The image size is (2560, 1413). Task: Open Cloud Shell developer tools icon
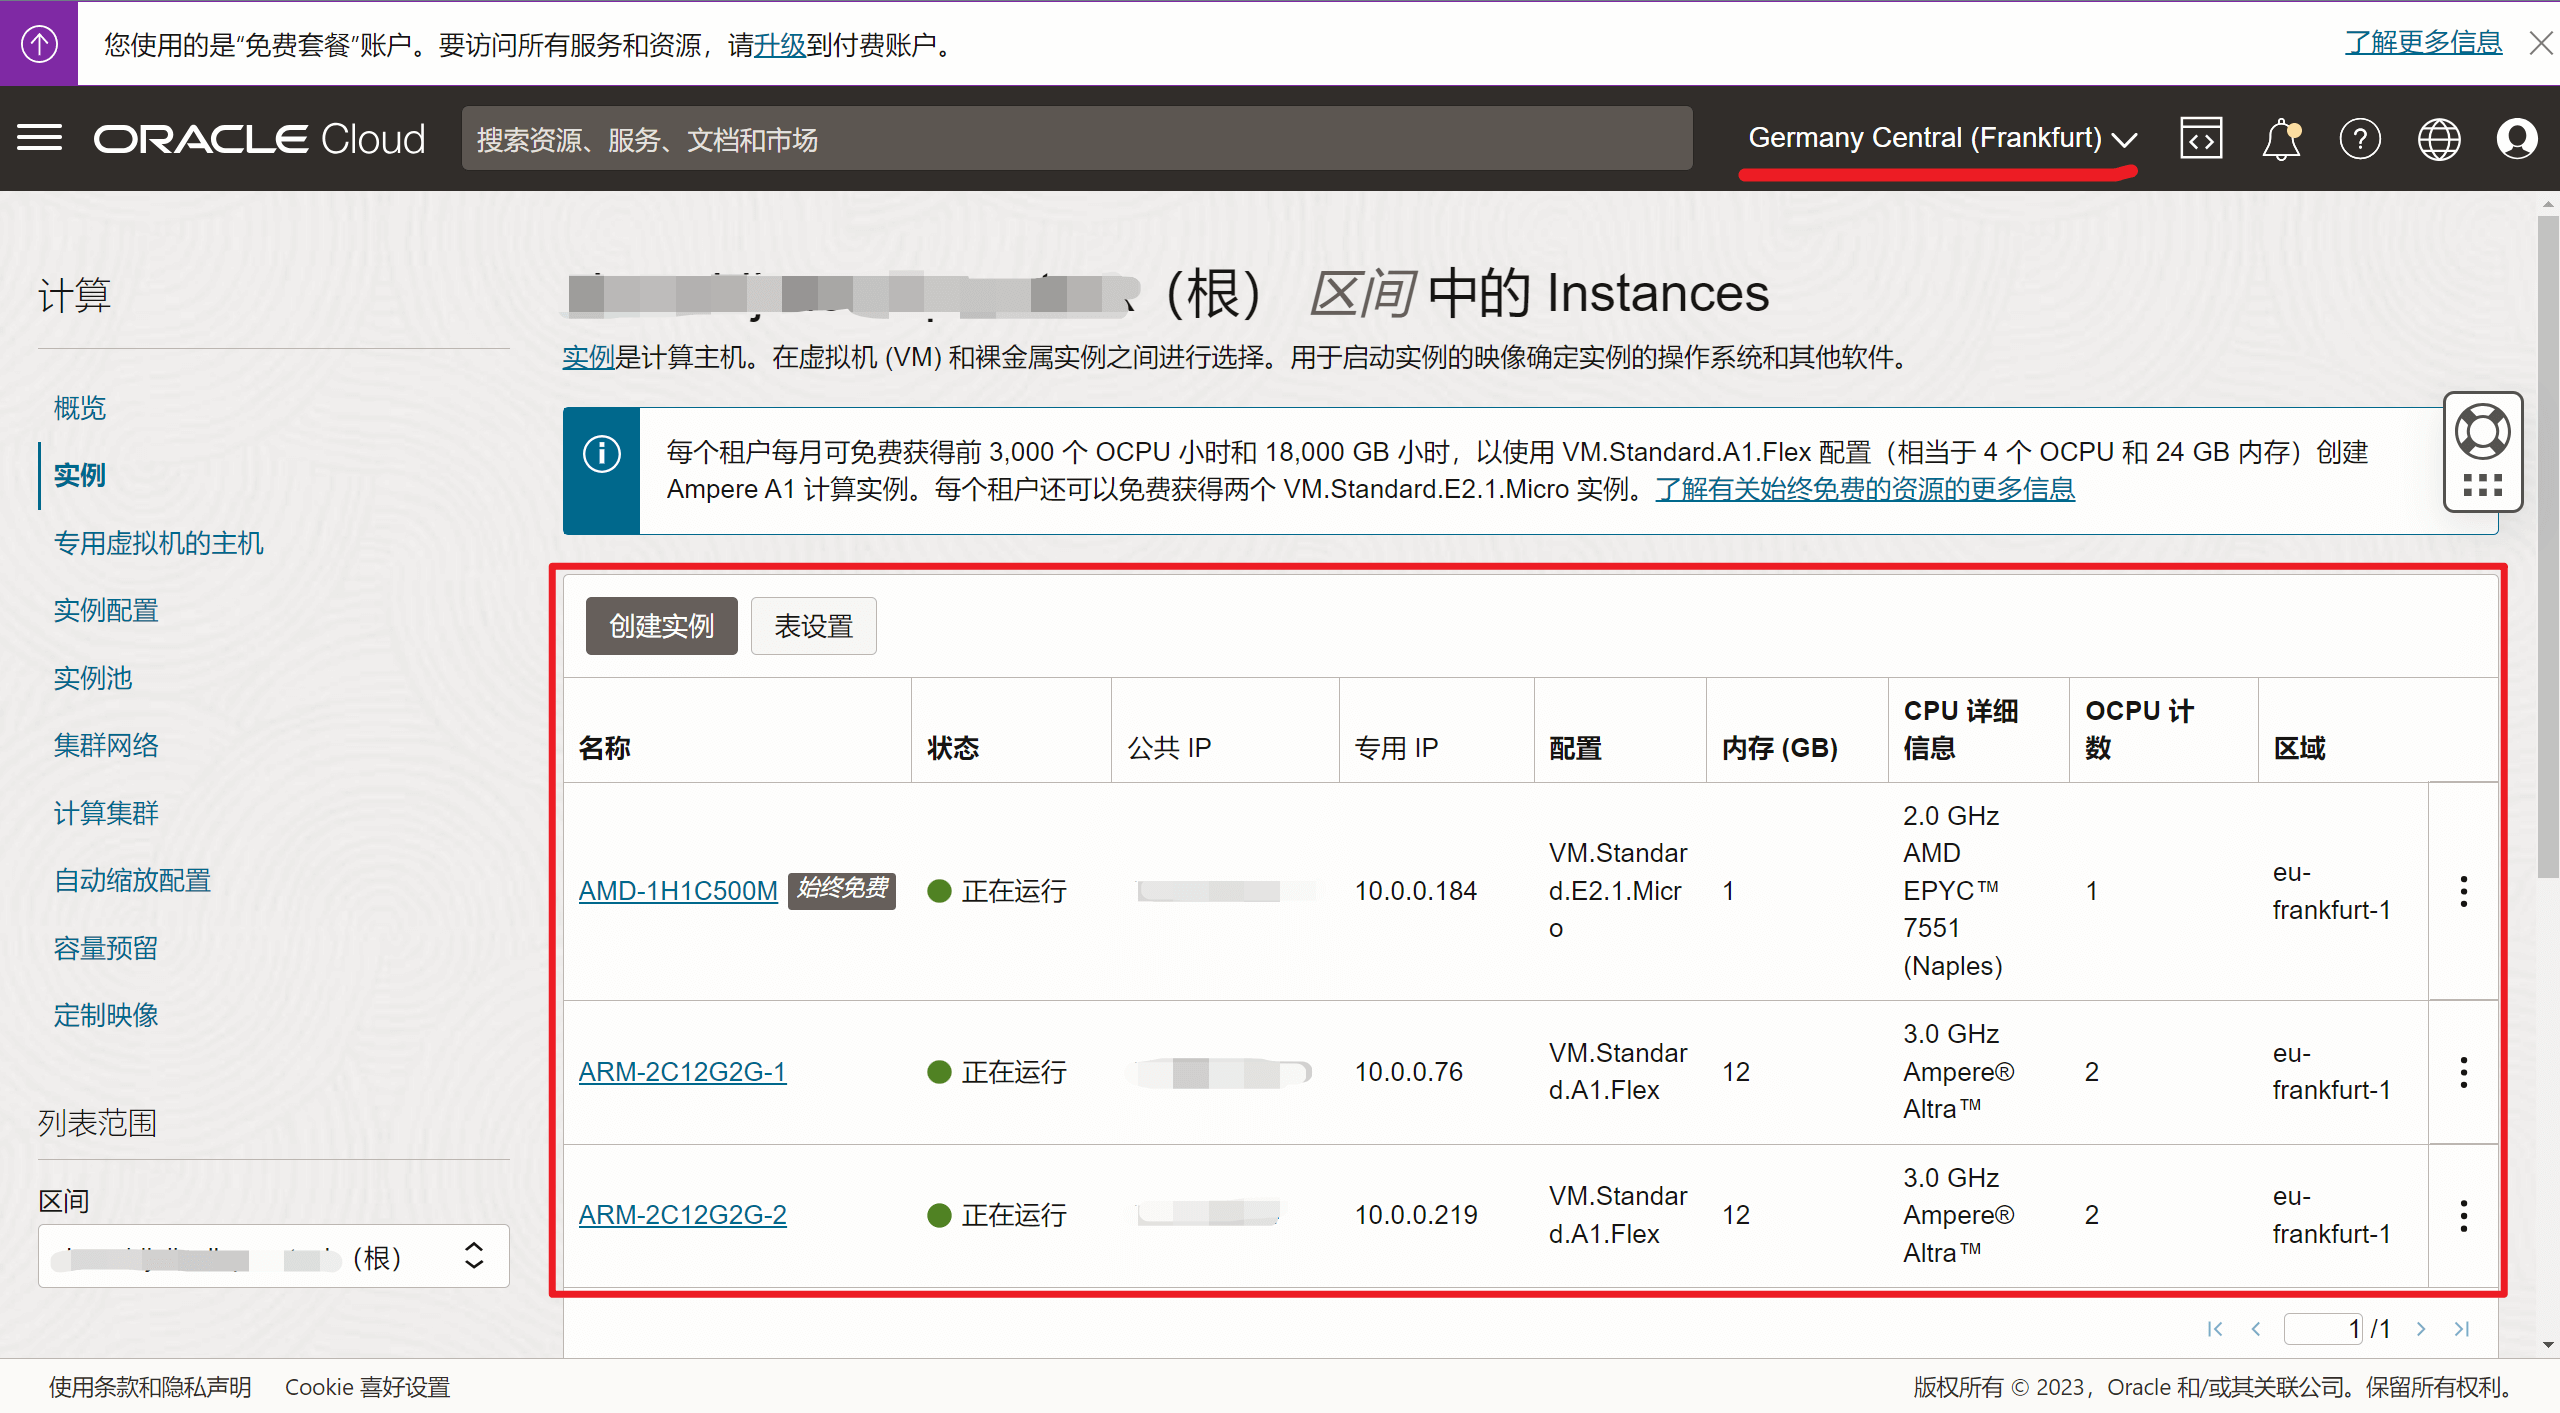click(2201, 139)
